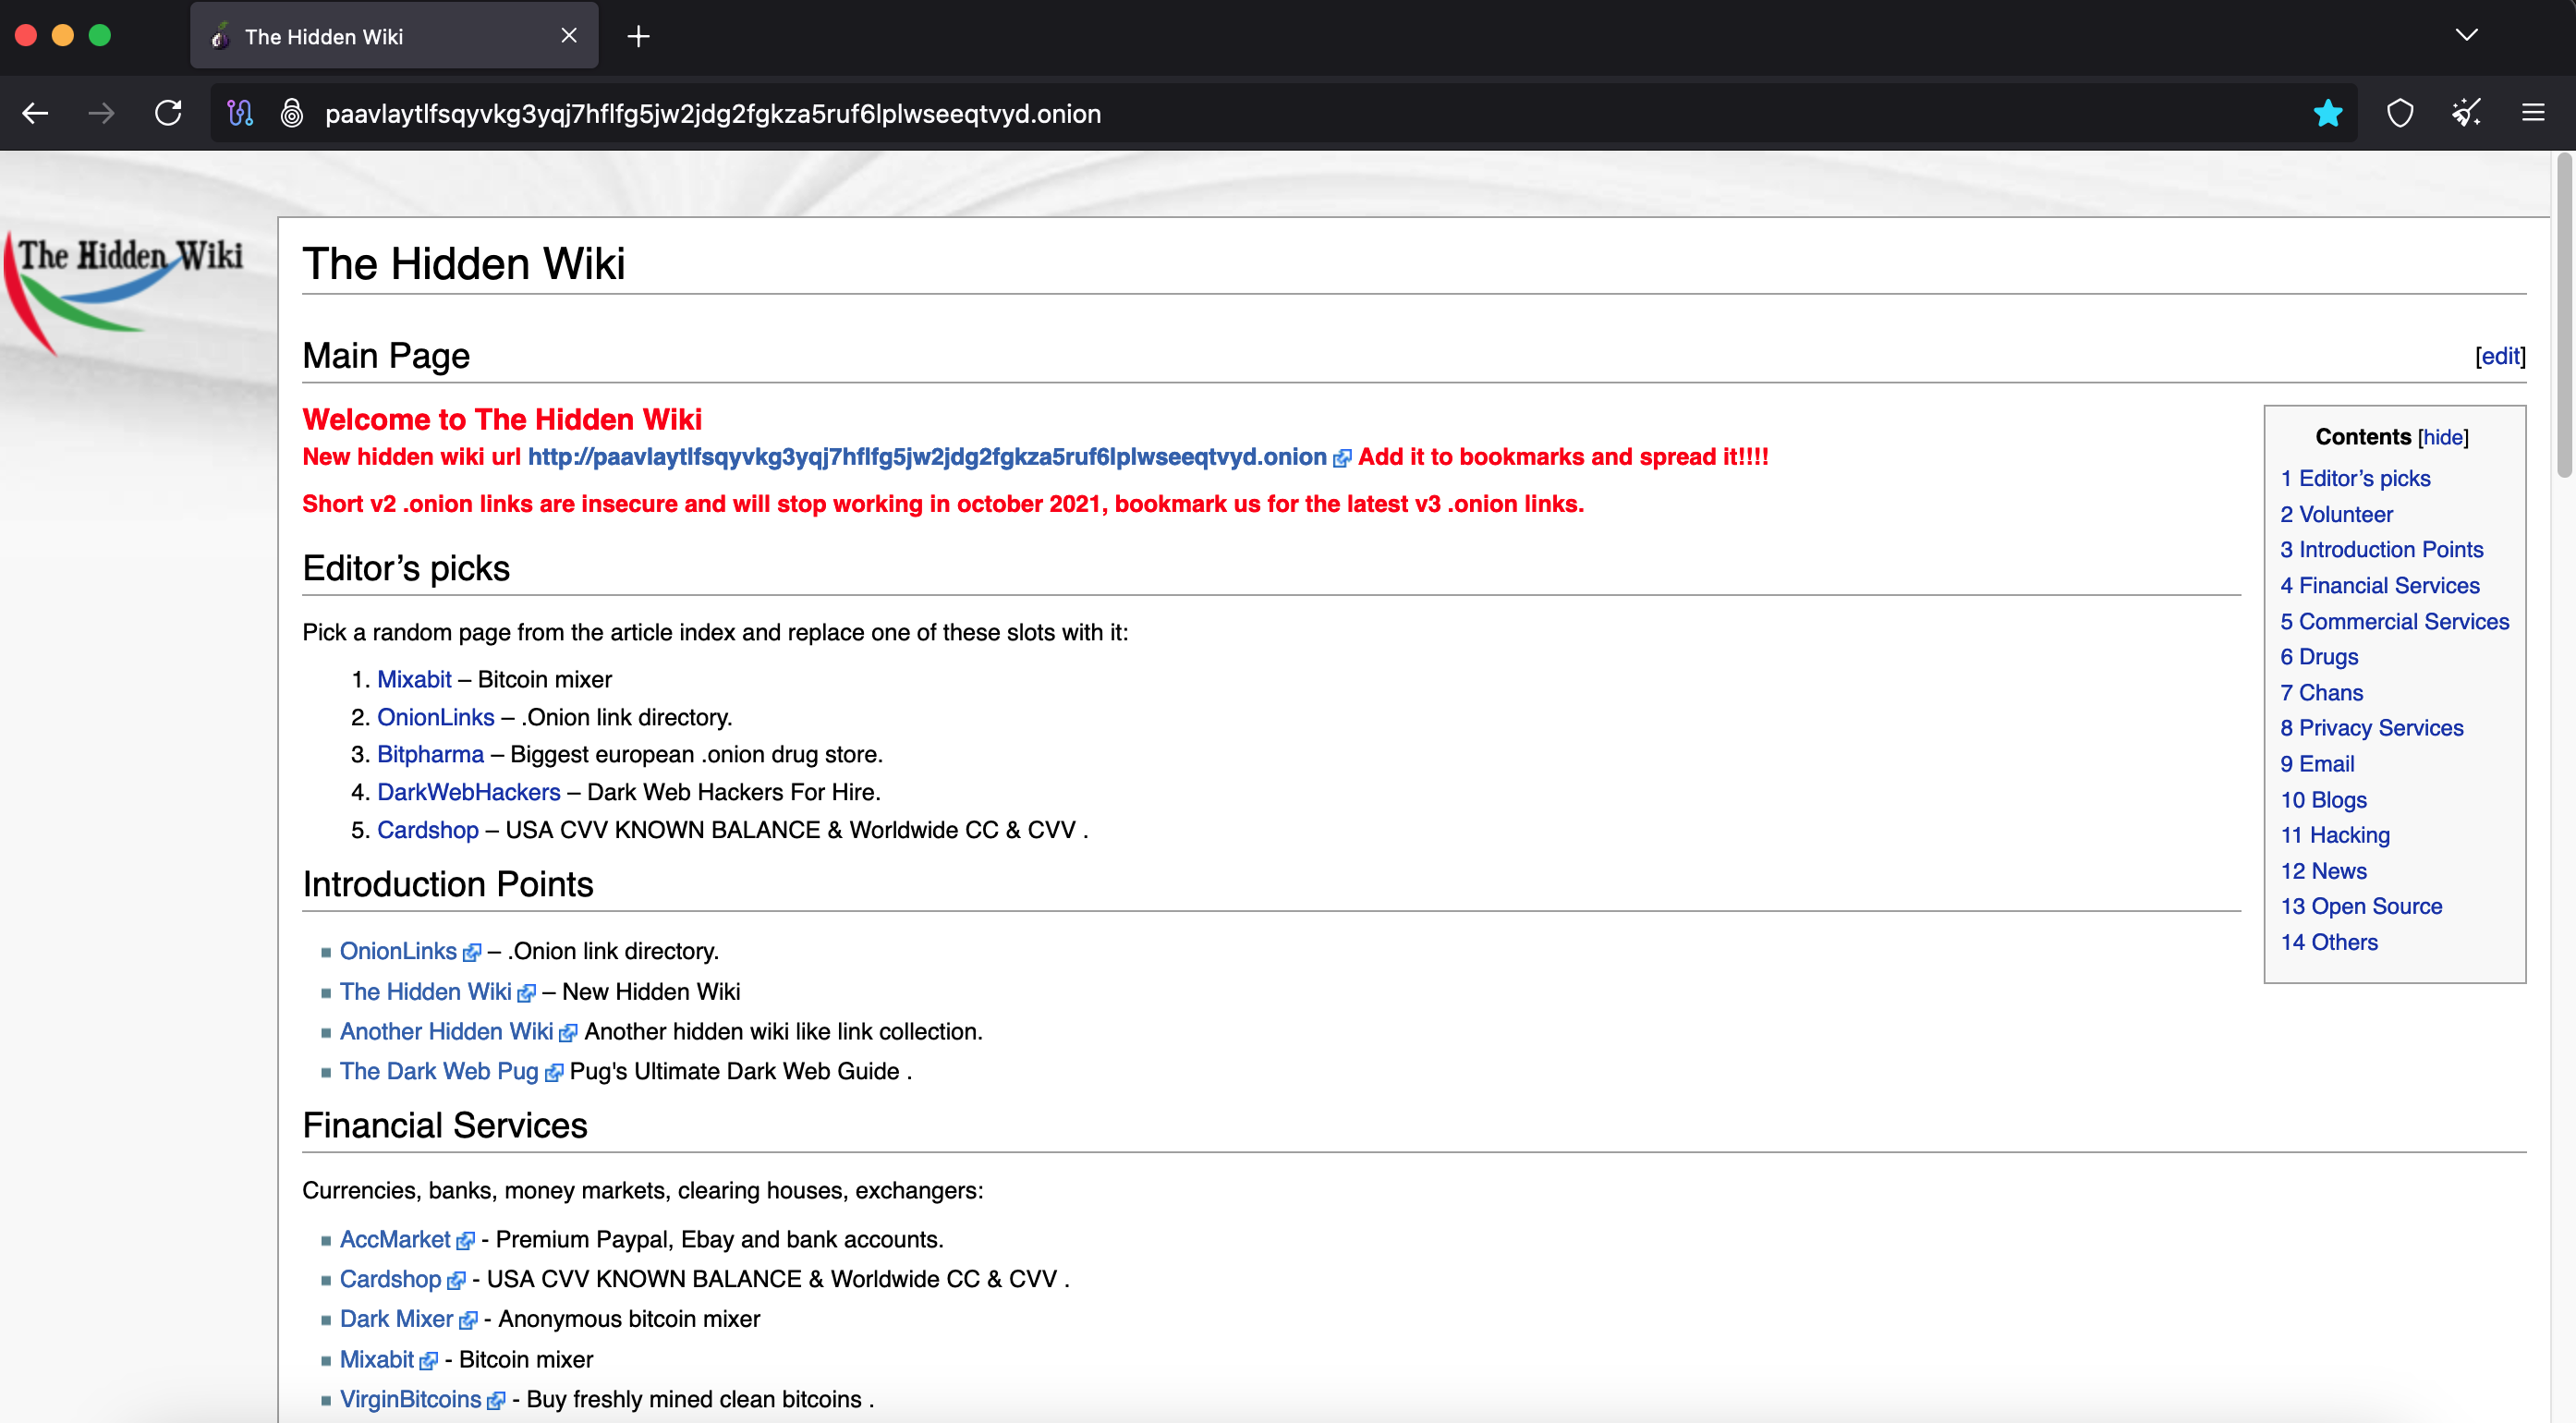
Task: Open the hamburger application menu
Action: click(x=2533, y=113)
